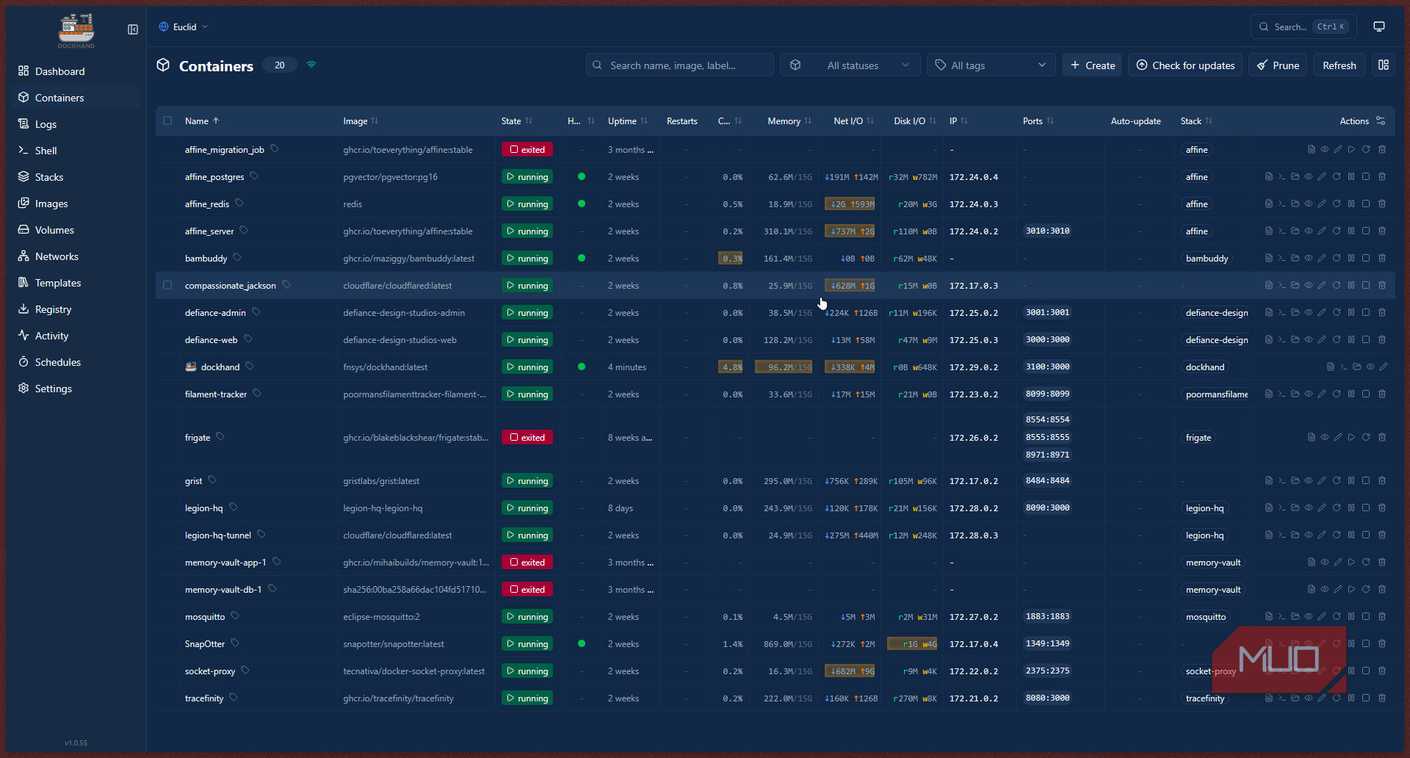Click the layout grid icon beside Refresh
This screenshot has height=758, width=1410.
[x=1384, y=65]
